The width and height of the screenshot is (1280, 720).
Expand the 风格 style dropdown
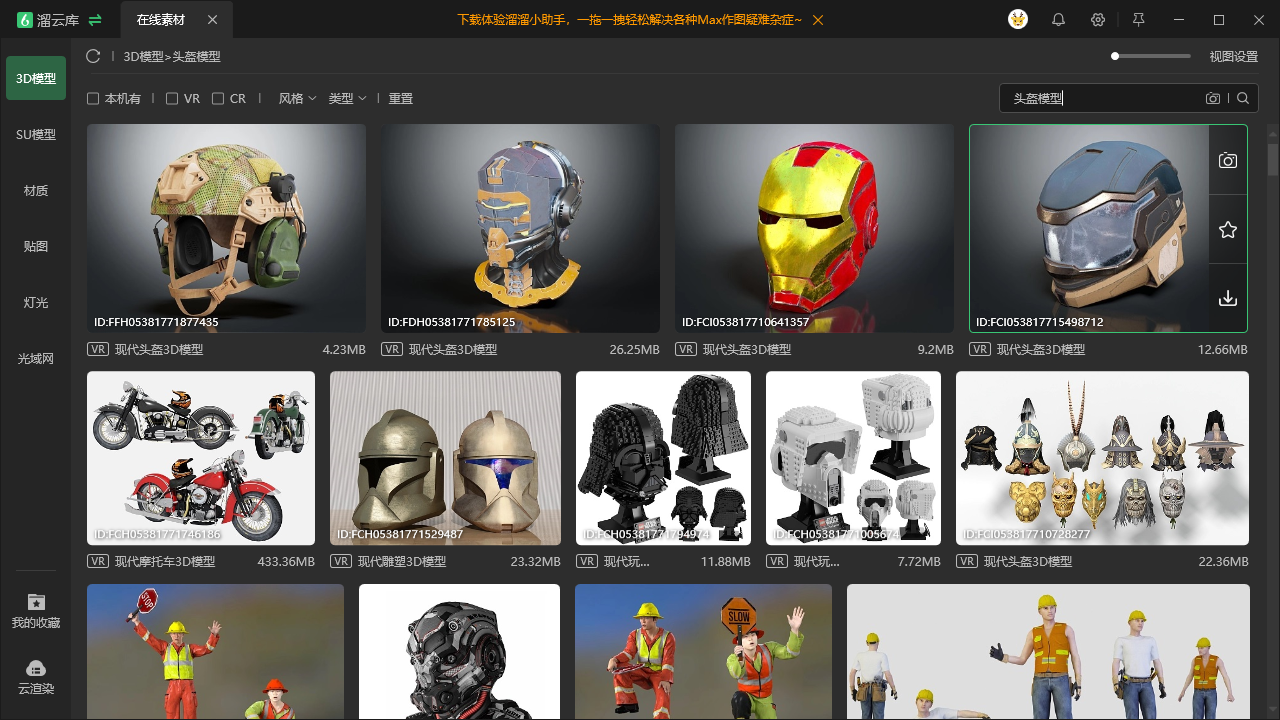(297, 99)
